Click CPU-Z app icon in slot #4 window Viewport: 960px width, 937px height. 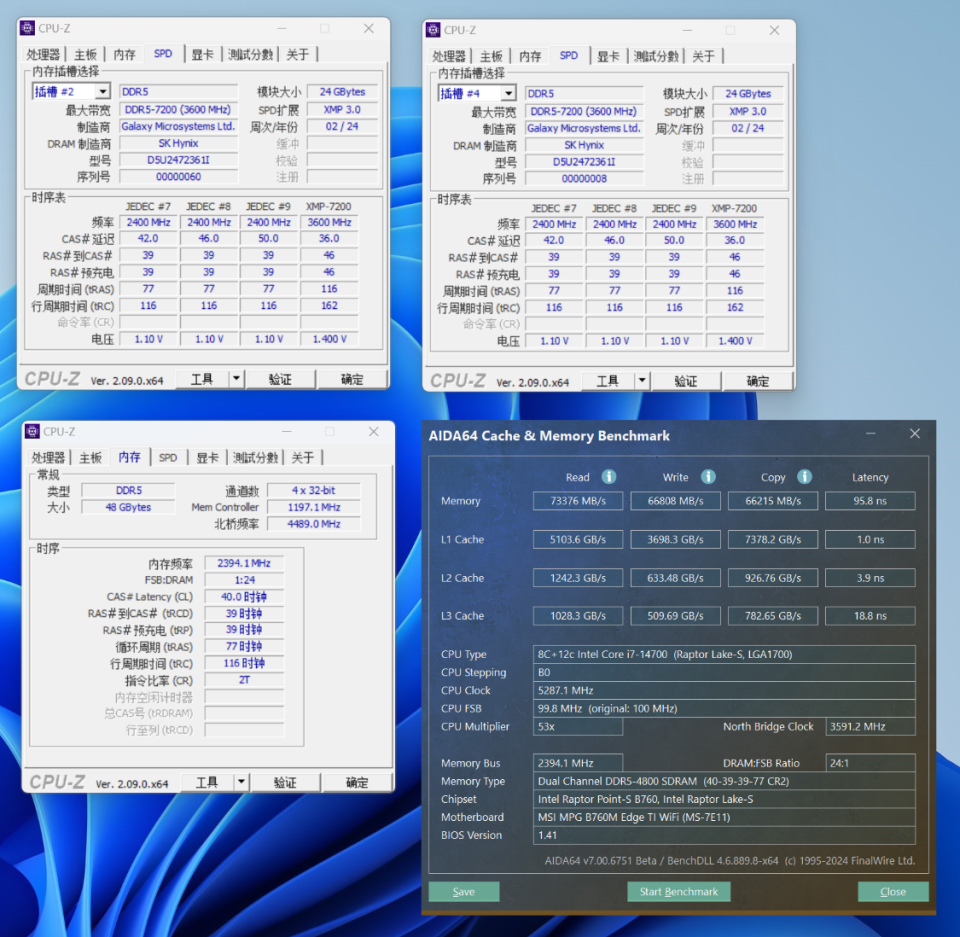point(433,30)
